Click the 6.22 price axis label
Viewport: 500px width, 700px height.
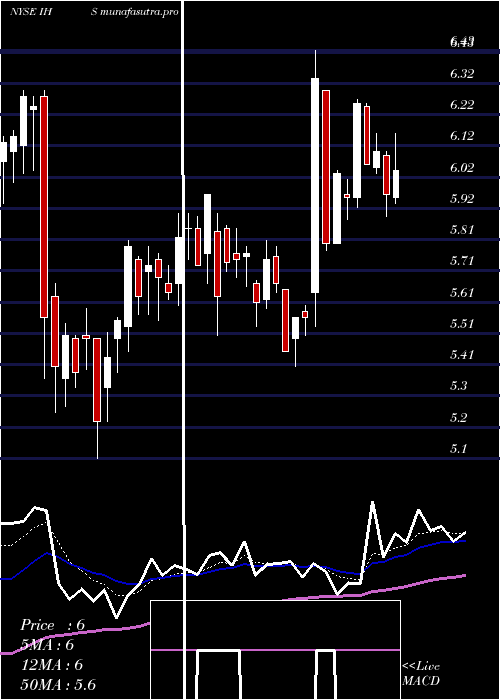[462, 105]
